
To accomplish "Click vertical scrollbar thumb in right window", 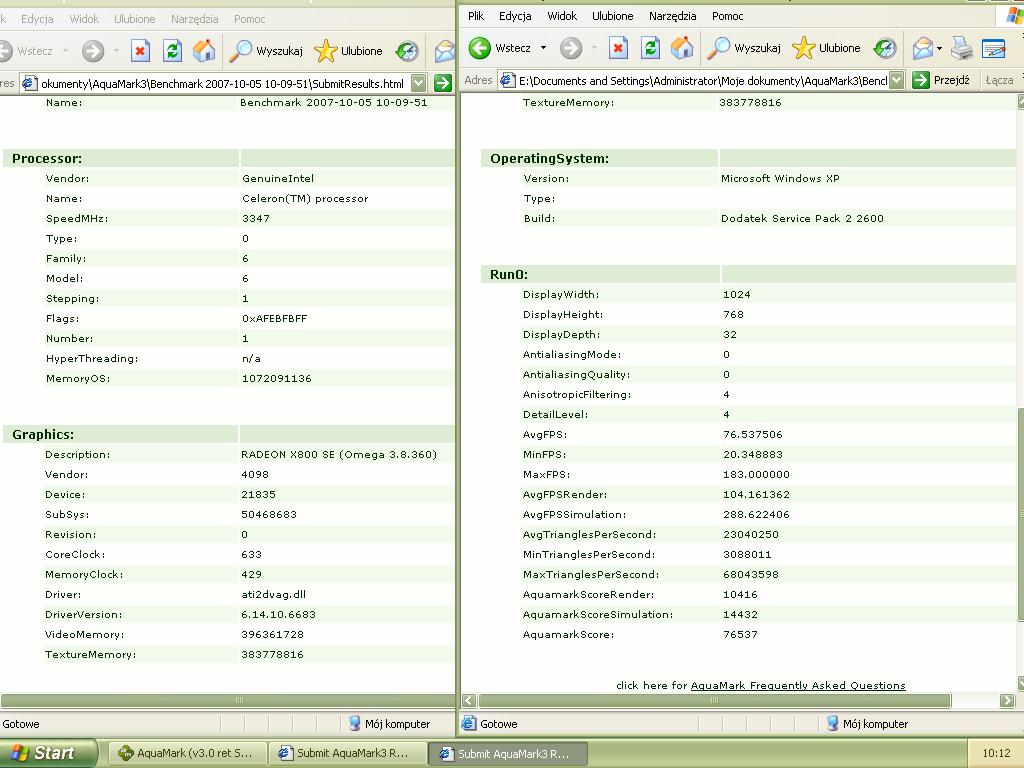I will click(1020, 514).
